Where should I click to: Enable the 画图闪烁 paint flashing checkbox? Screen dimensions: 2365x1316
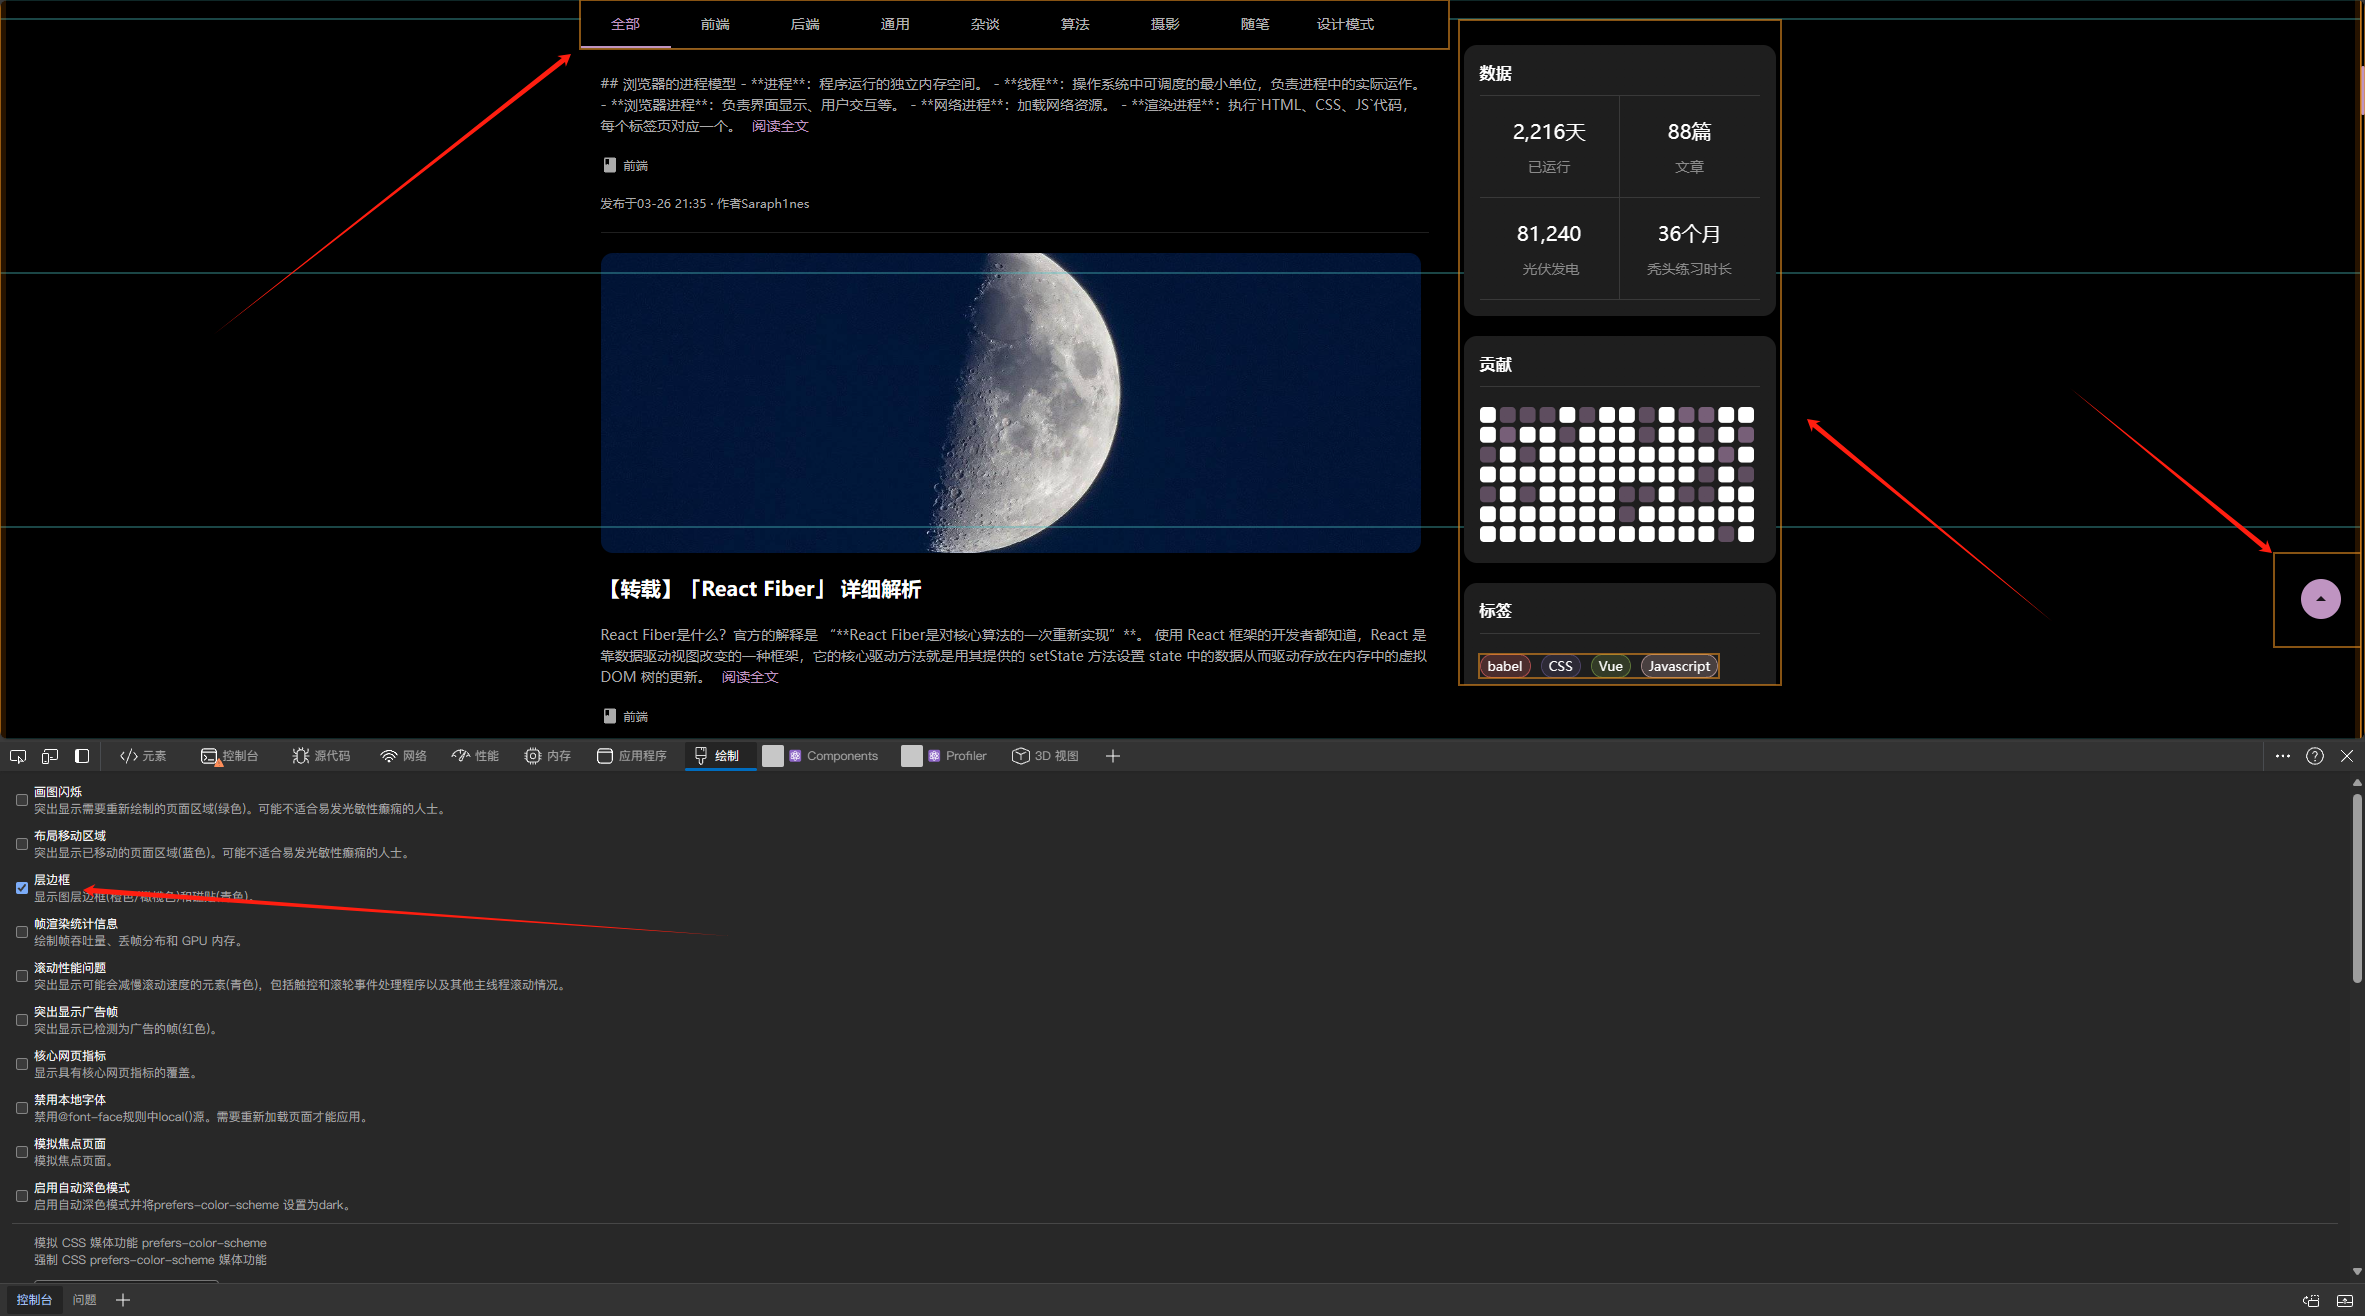coord(22,800)
